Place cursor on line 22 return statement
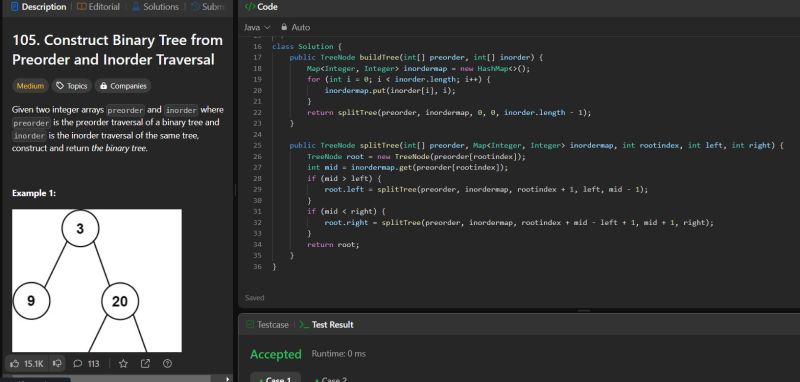 [449, 113]
